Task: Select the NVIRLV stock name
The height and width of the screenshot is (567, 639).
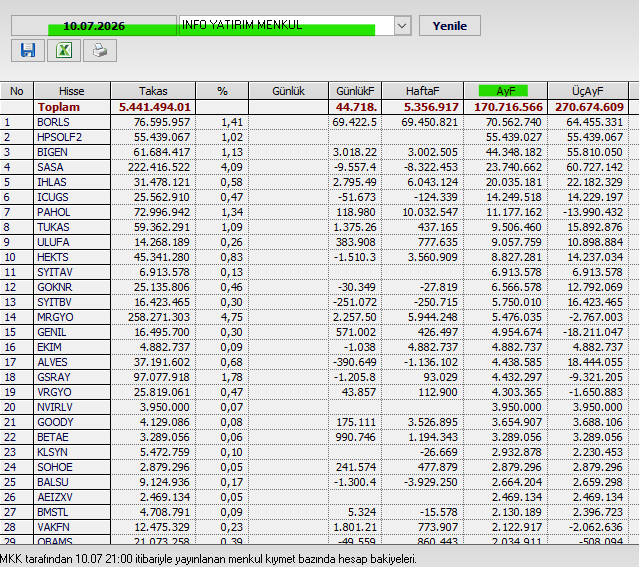Action: (x=55, y=407)
